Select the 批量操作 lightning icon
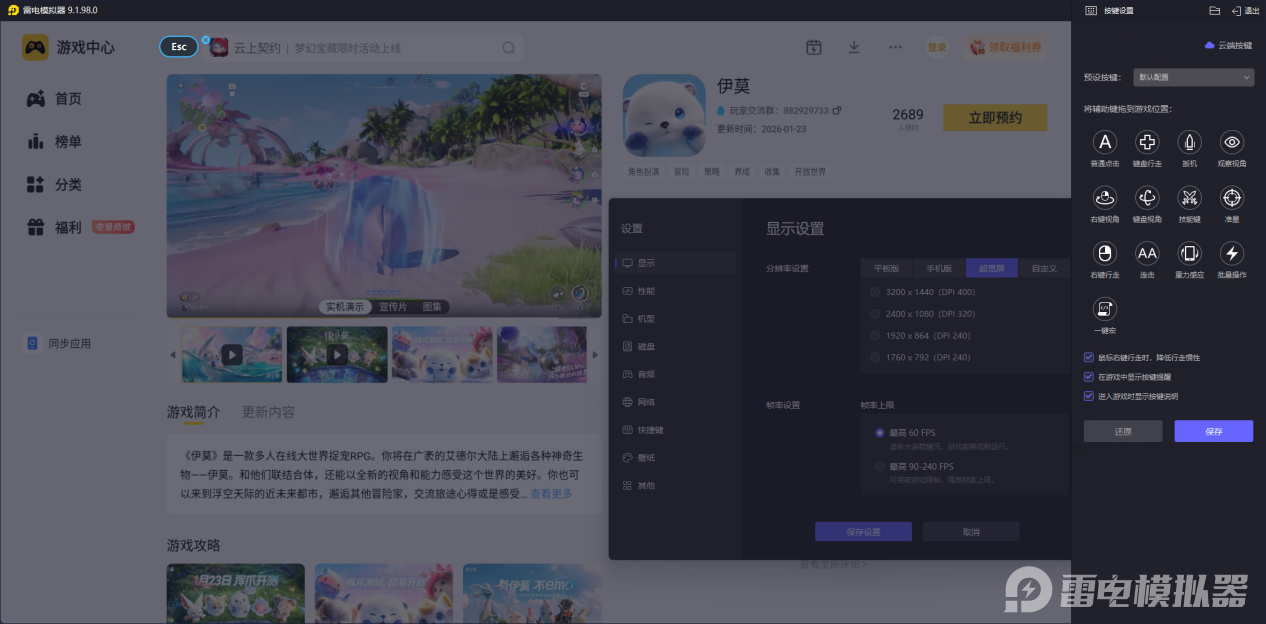The width and height of the screenshot is (1266, 624). pos(1232,253)
